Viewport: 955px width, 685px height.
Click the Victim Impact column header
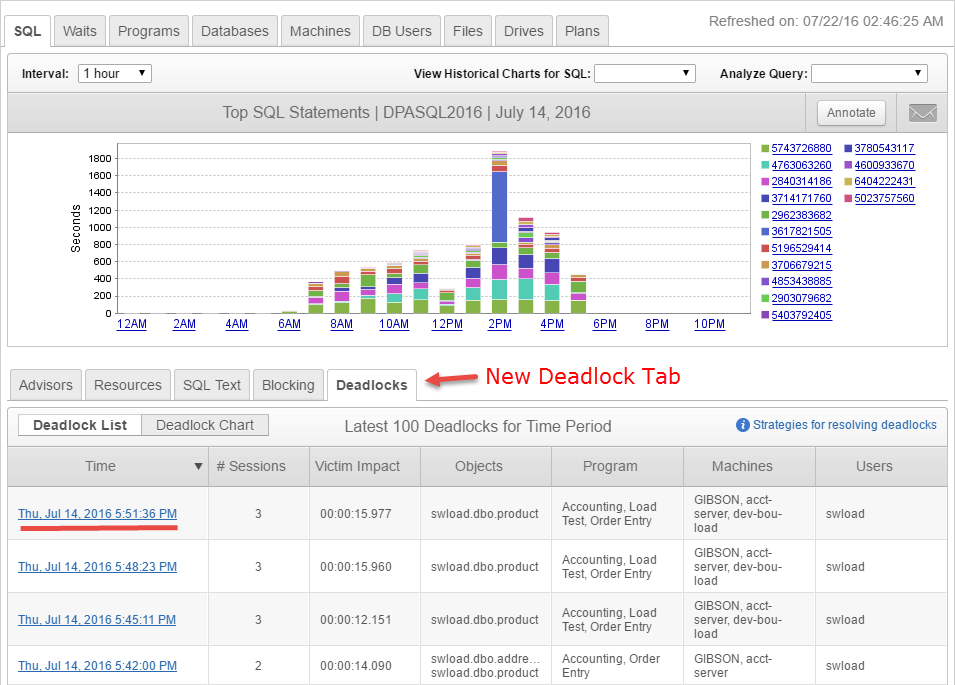pos(357,466)
